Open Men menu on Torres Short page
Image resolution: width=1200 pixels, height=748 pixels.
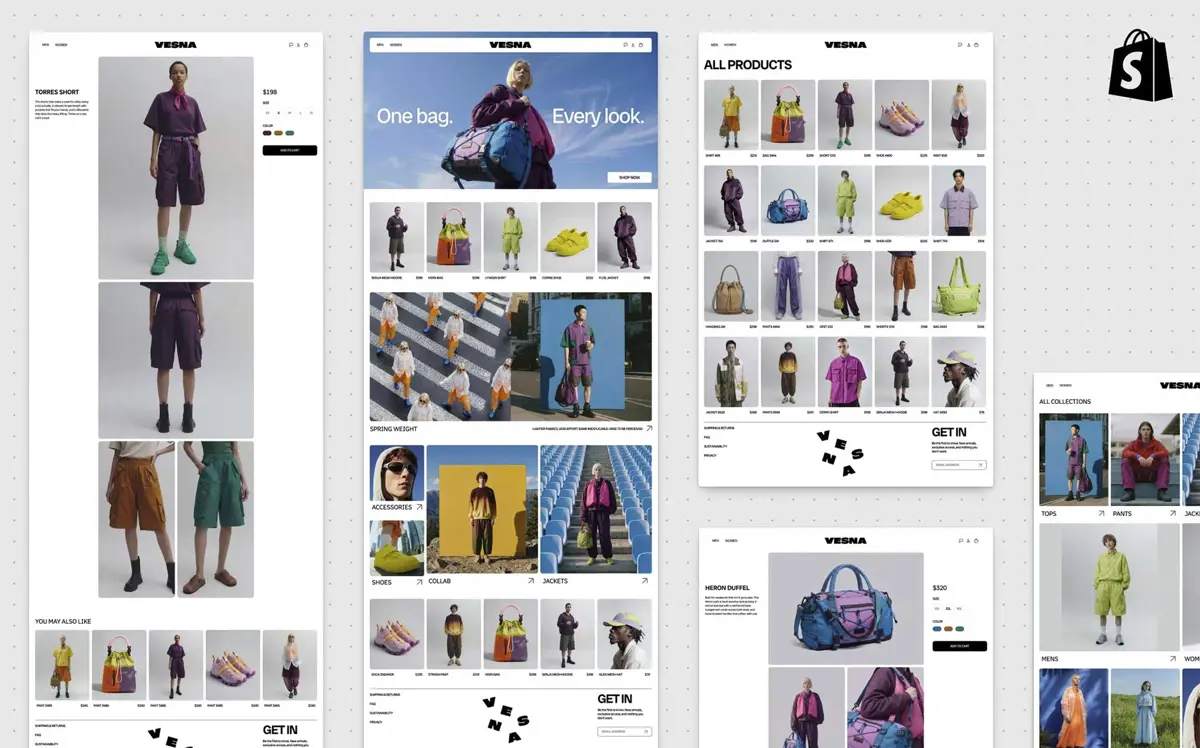coord(45,45)
